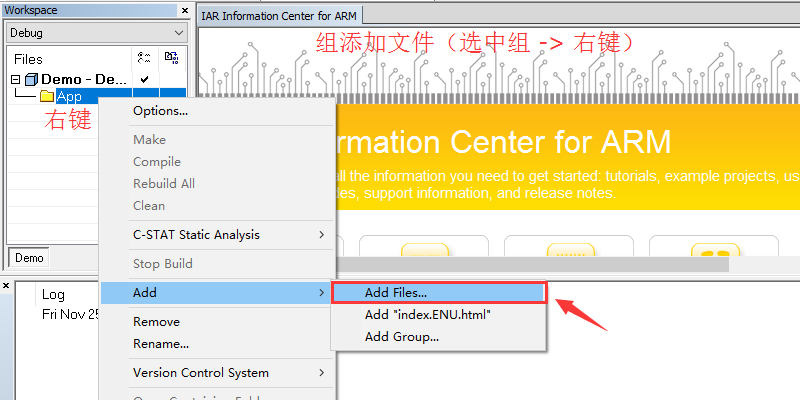800x400 pixels.
Task: Click the App group folder icon
Action: (x=47, y=96)
